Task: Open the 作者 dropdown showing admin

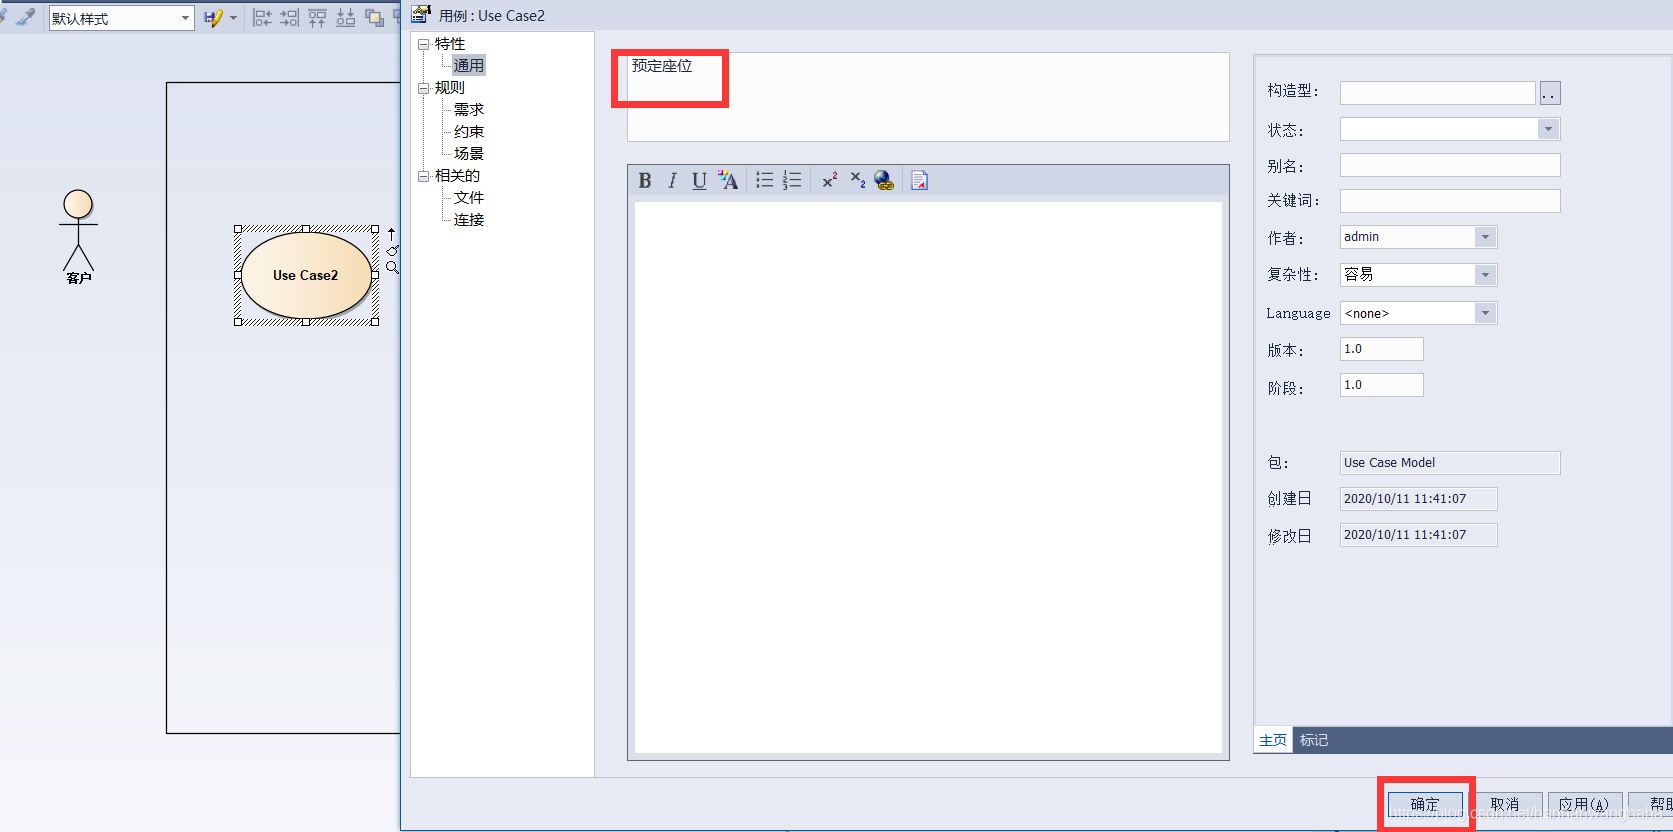Action: pos(1486,237)
